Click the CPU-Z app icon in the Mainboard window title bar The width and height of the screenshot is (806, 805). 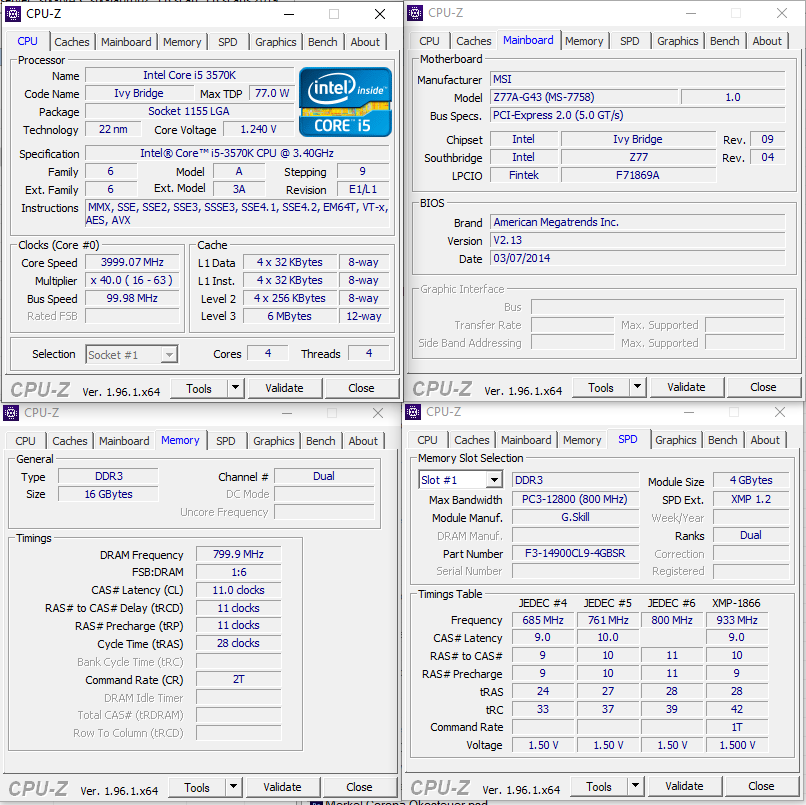pyautogui.click(x=415, y=13)
